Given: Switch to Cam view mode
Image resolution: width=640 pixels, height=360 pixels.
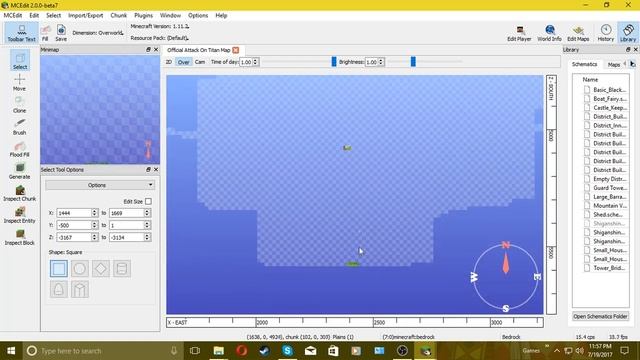Looking at the screenshot, I should [x=200, y=62].
